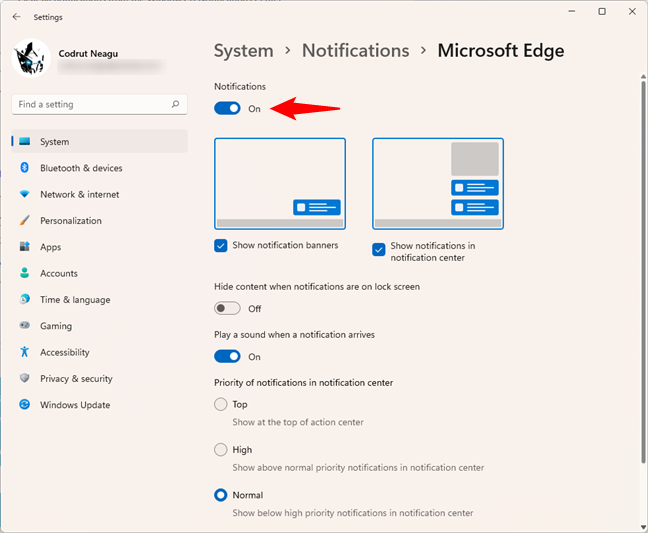
Task: Click the Personalization brush icon
Action: click(x=25, y=220)
